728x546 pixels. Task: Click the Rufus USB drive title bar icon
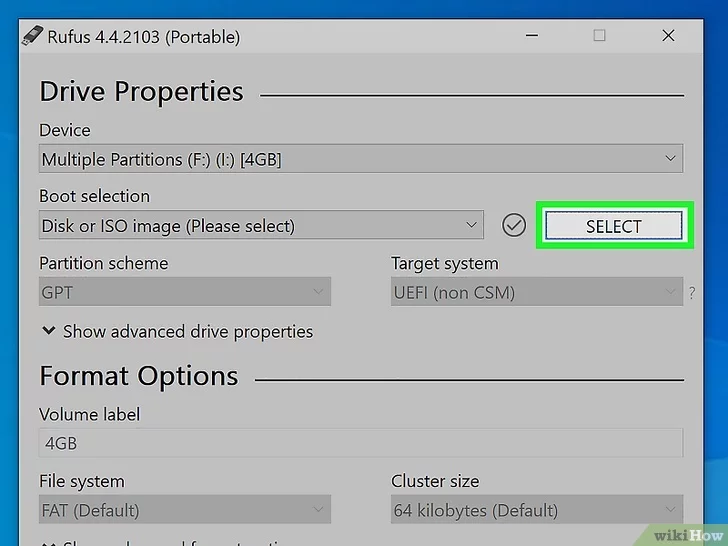[x=32, y=36]
